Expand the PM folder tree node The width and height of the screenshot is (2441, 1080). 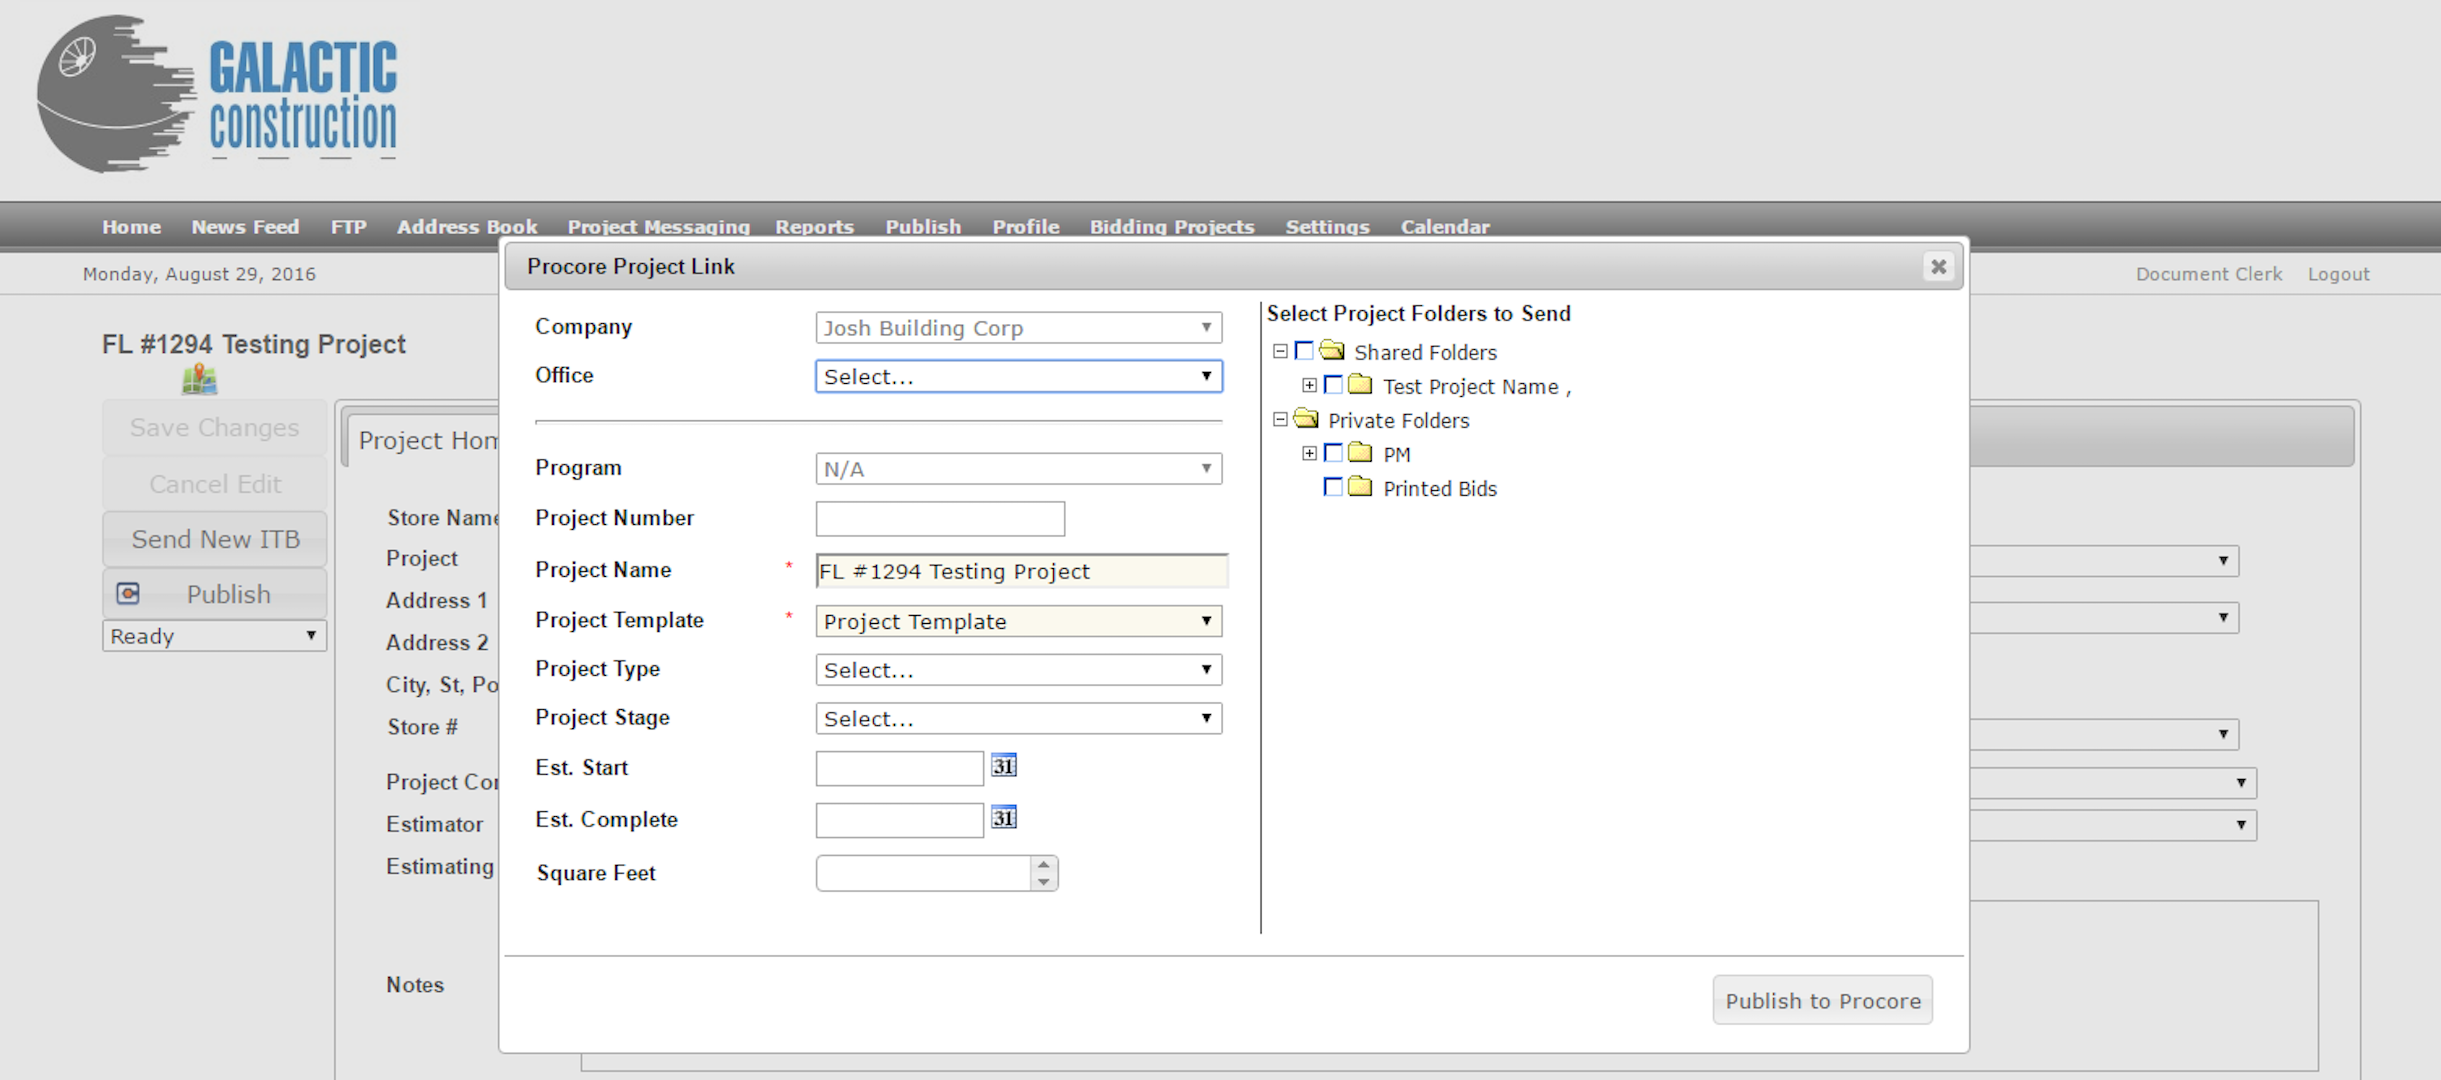(1309, 453)
